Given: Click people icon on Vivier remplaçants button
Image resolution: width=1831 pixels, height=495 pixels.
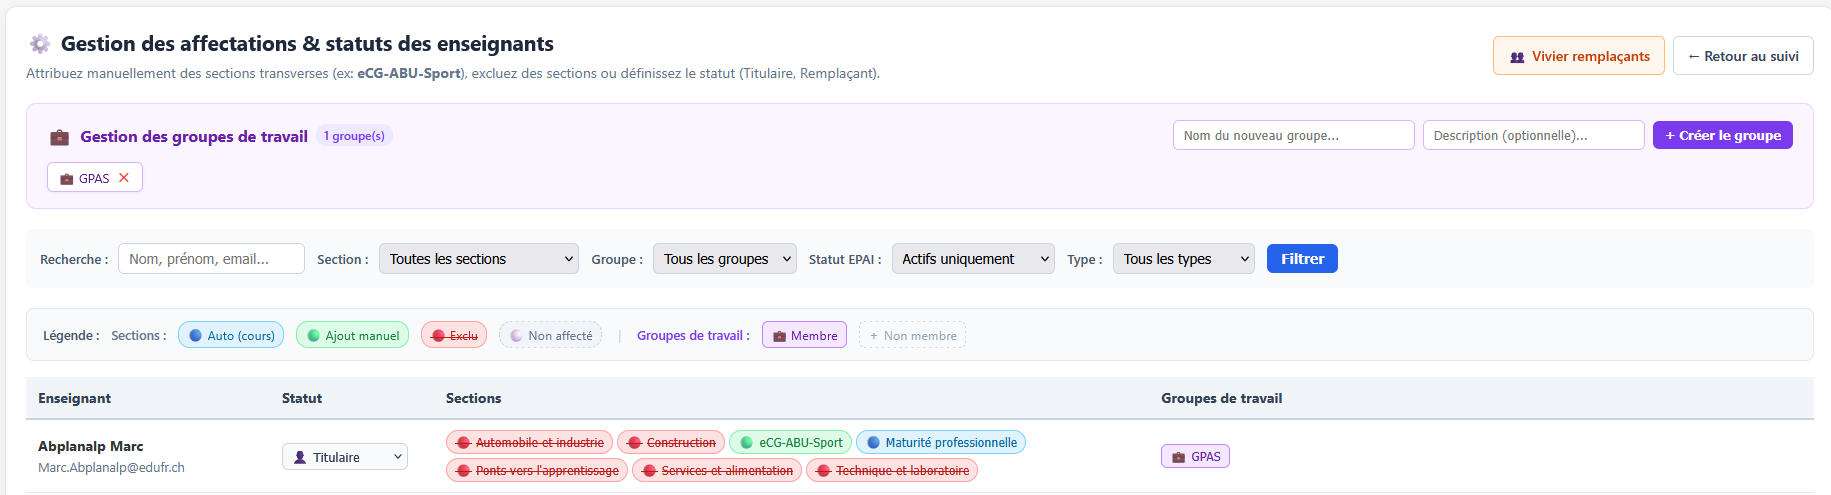Looking at the screenshot, I should click(1517, 57).
